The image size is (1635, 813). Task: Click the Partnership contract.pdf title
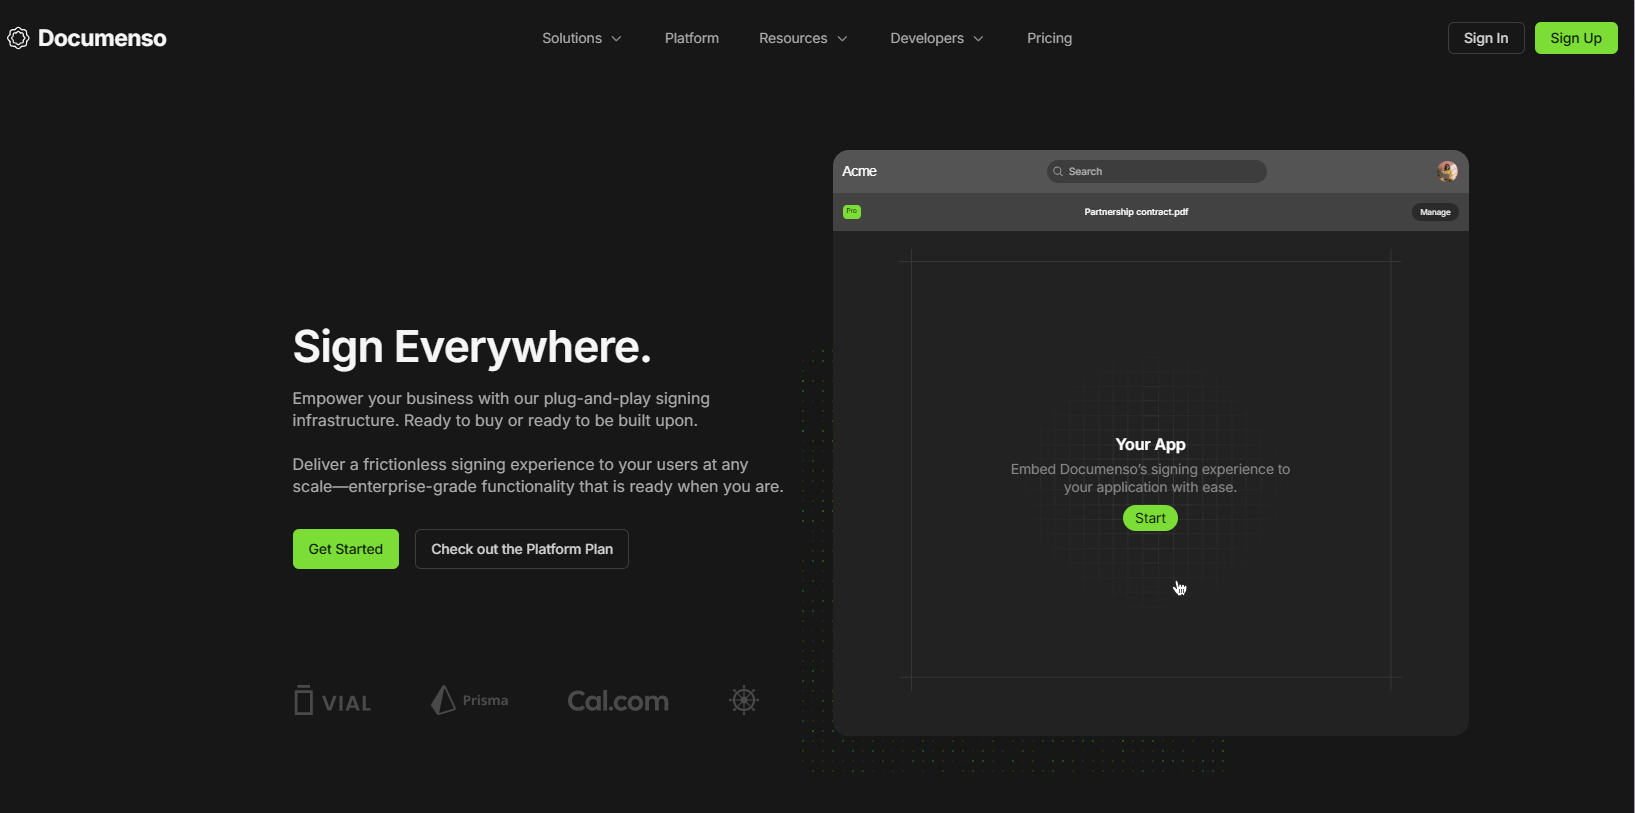point(1136,212)
